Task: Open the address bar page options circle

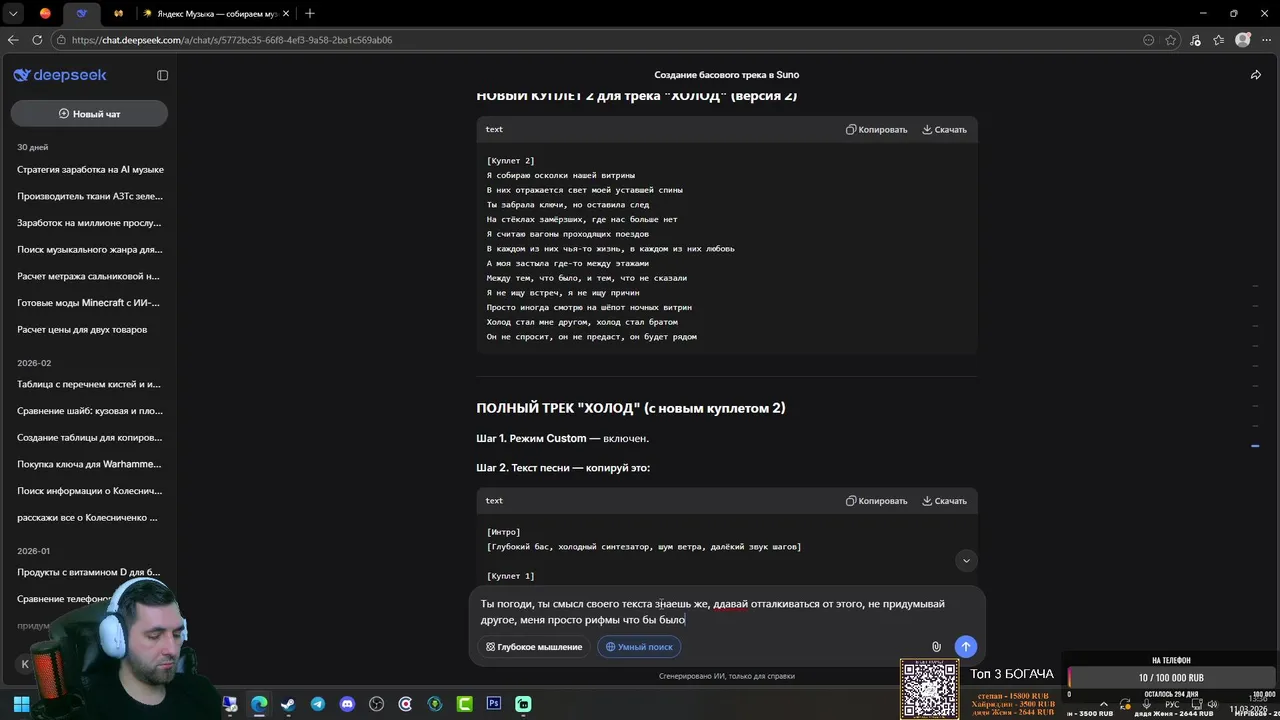Action: click(x=1149, y=40)
